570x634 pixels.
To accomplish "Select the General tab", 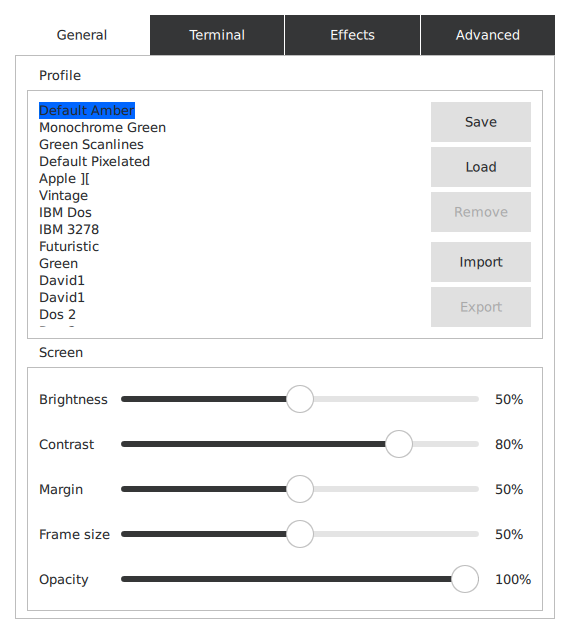I will (x=82, y=35).
